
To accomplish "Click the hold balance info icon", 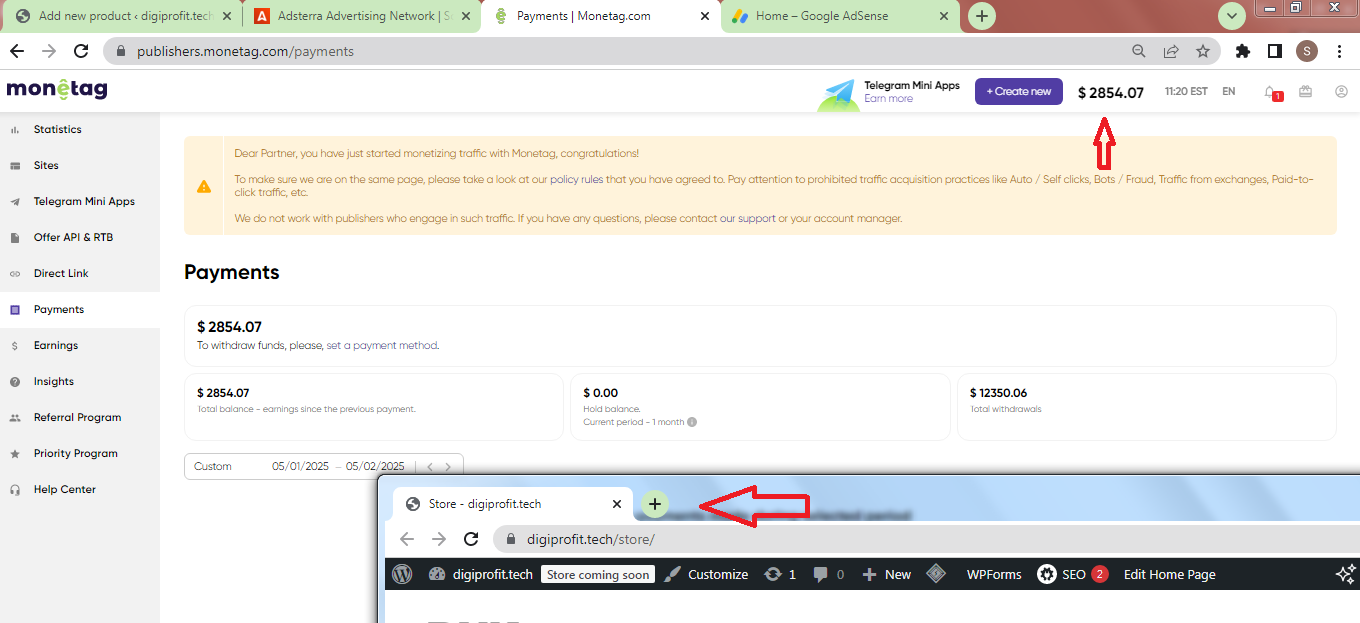I will [x=692, y=422].
